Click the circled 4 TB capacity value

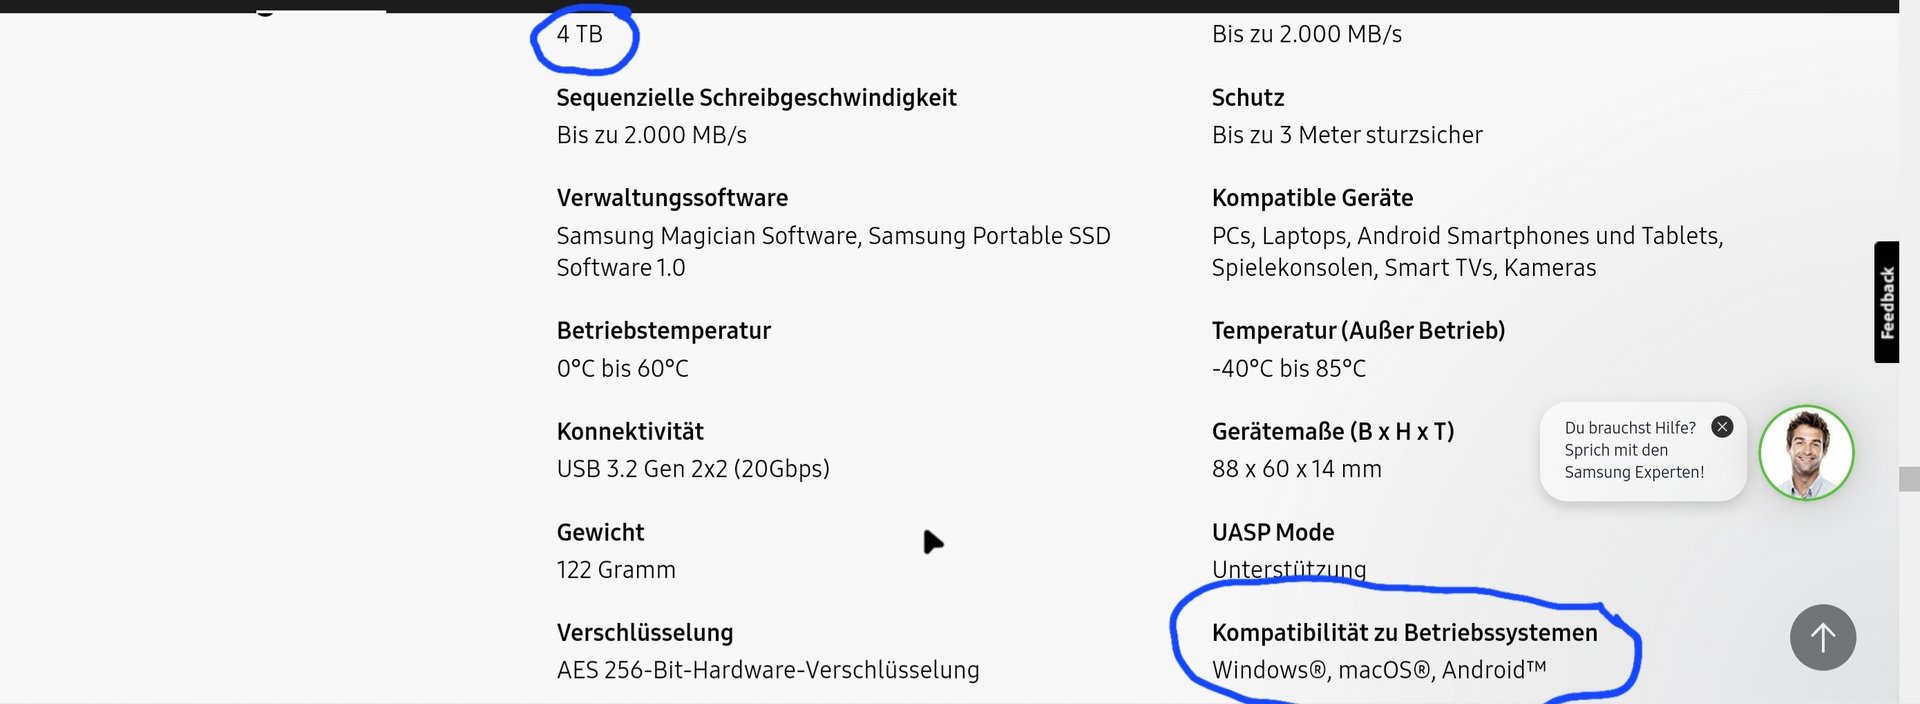580,35
